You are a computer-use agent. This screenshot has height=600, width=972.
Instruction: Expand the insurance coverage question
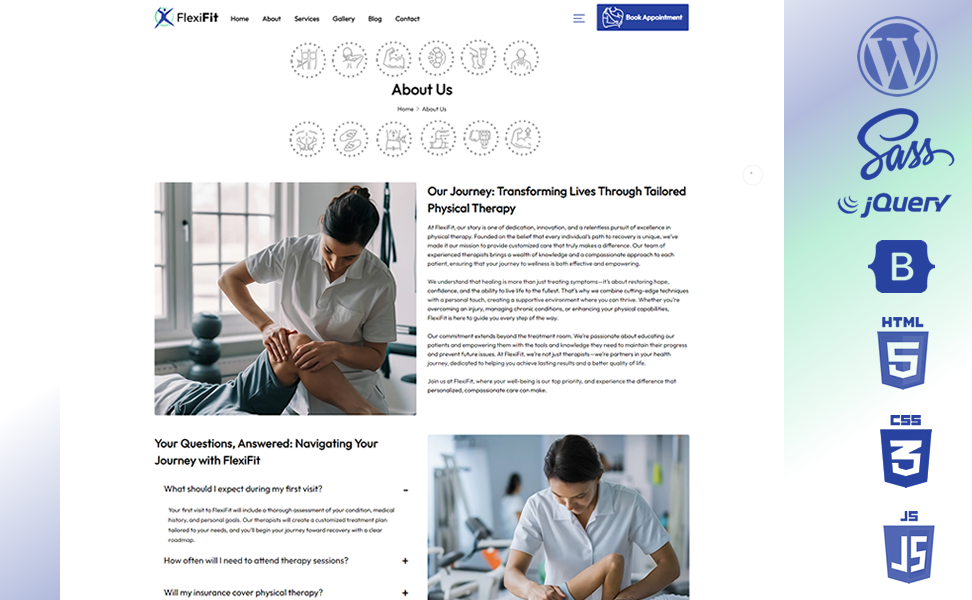(405, 593)
